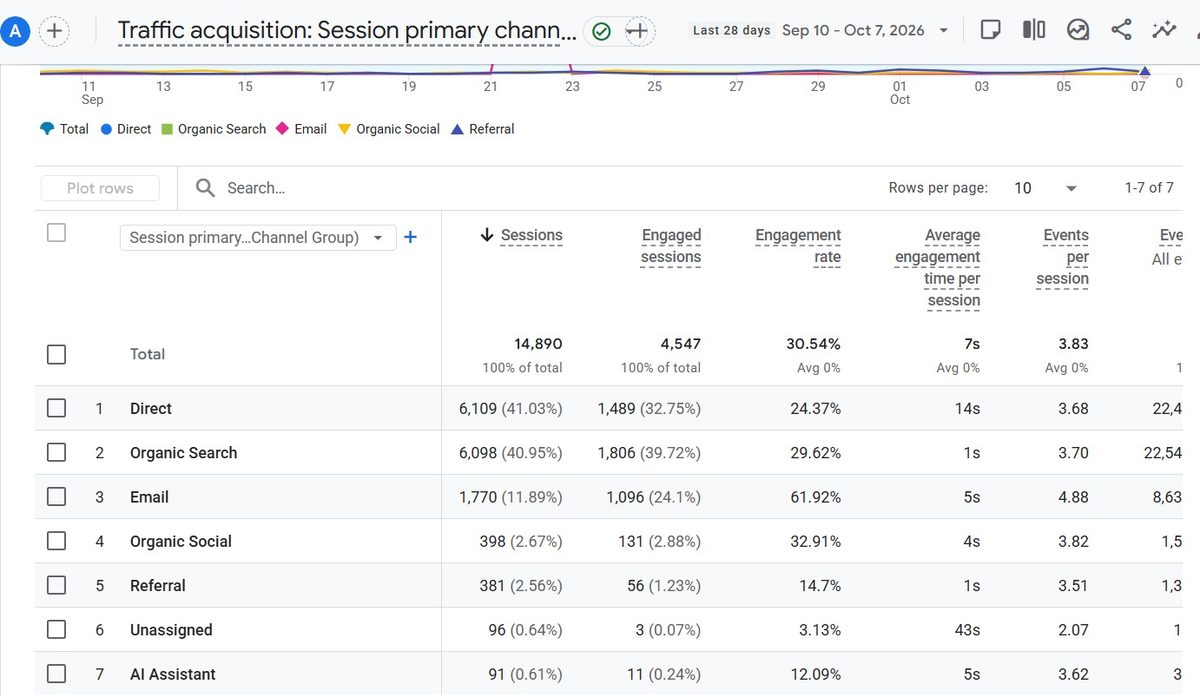Check the Organic Search row checkbox

pyautogui.click(x=57, y=452)
